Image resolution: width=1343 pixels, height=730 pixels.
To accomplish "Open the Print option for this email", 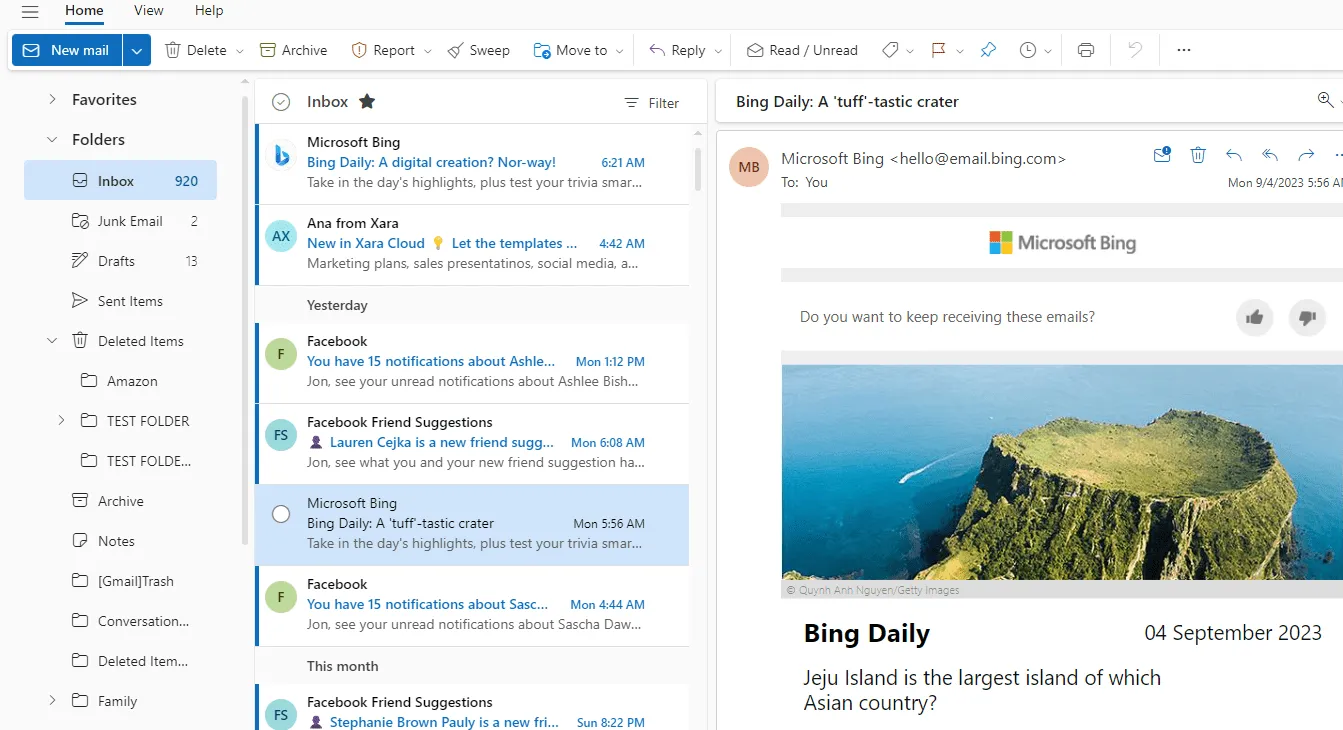I will tap(1085, 49).
